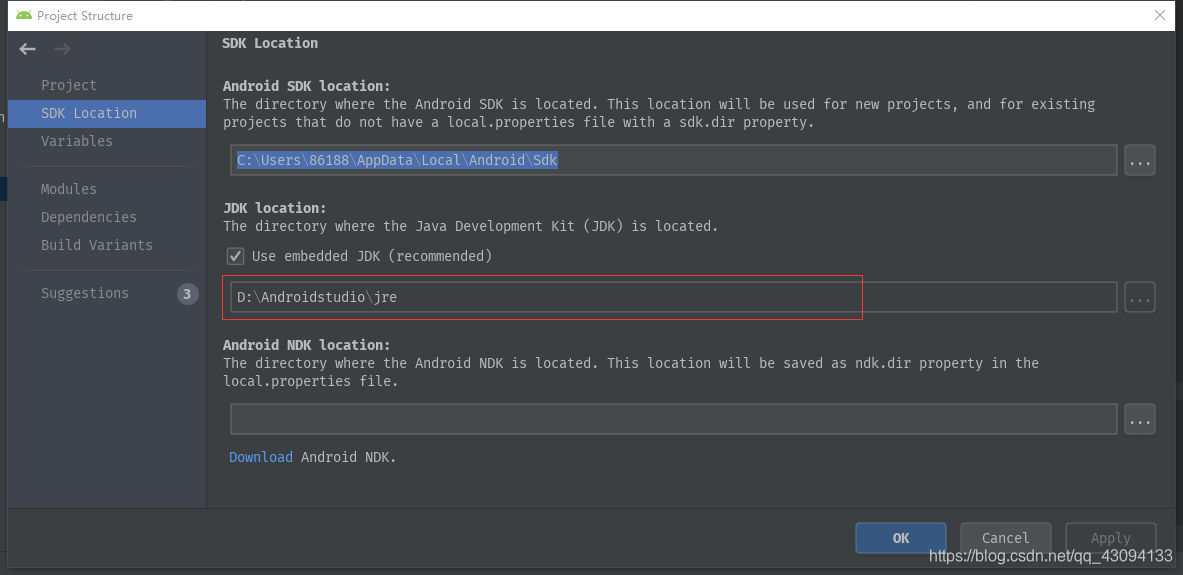Click the Android icon in the title bar
The height and width of the screenshot is (575, 1183).
click(23, 15)
